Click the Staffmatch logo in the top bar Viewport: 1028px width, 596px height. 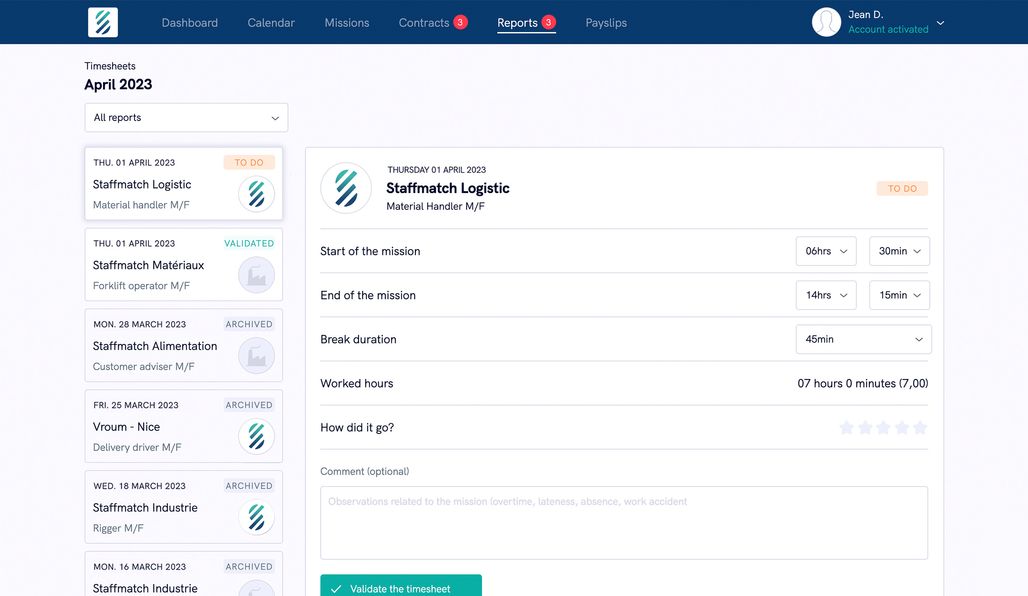coord(103,21)
